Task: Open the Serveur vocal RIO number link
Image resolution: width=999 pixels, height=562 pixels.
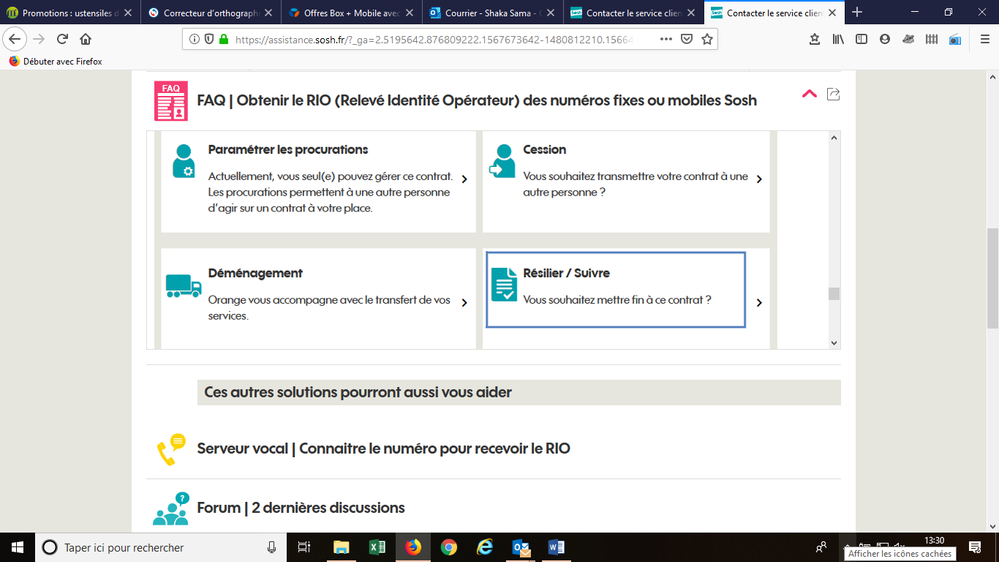Action: point(383,449)
